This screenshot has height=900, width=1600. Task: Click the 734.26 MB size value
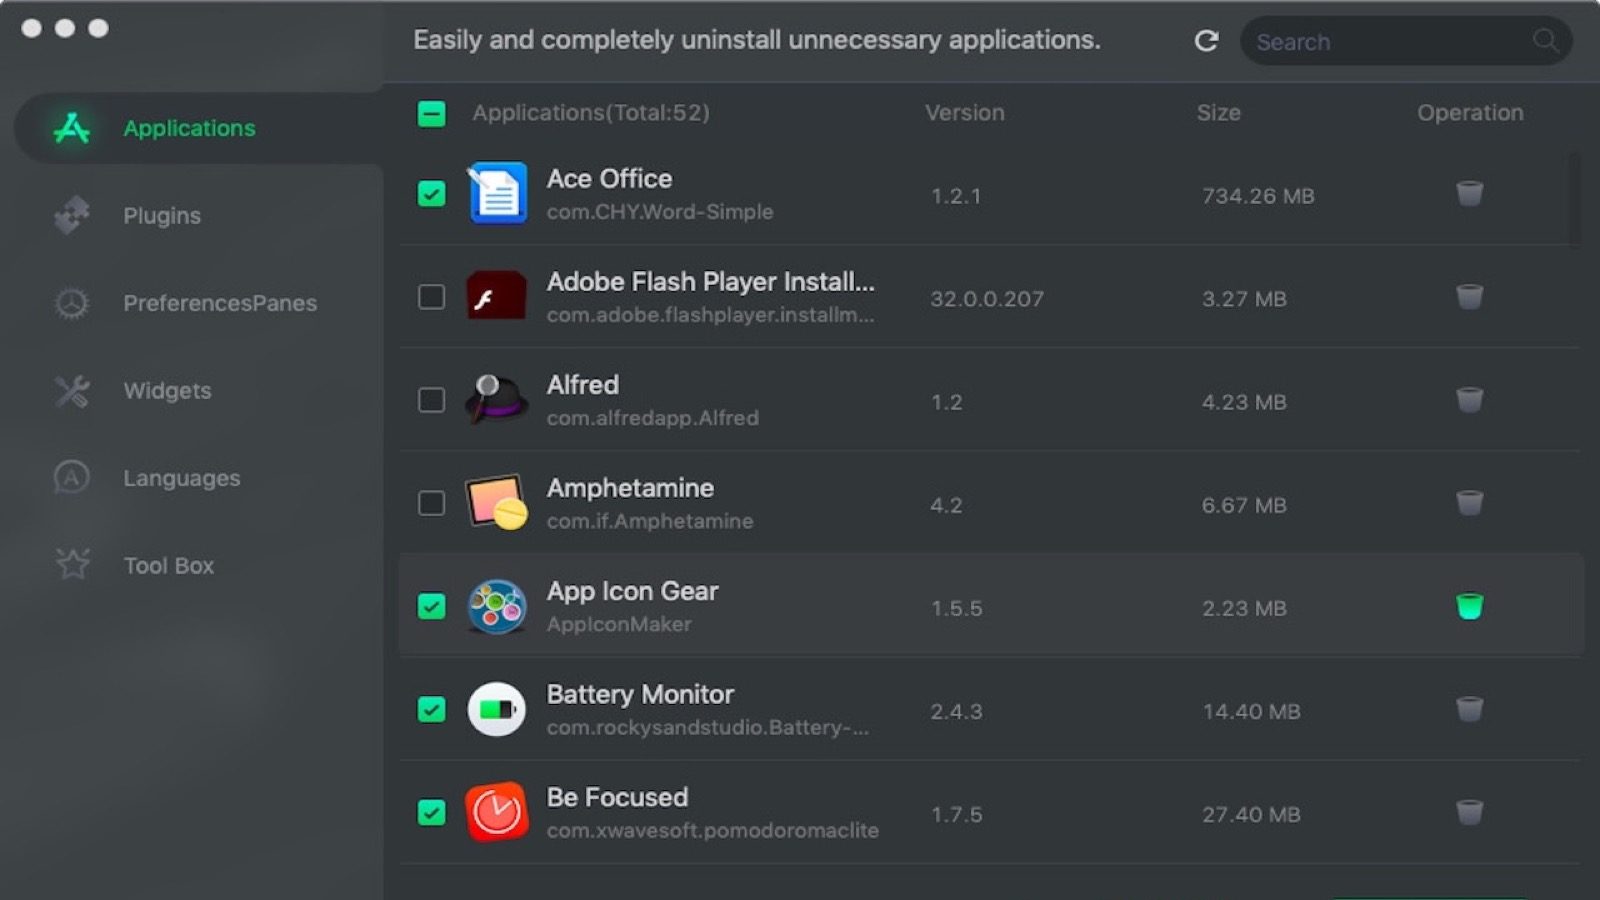coord(1258,196)
